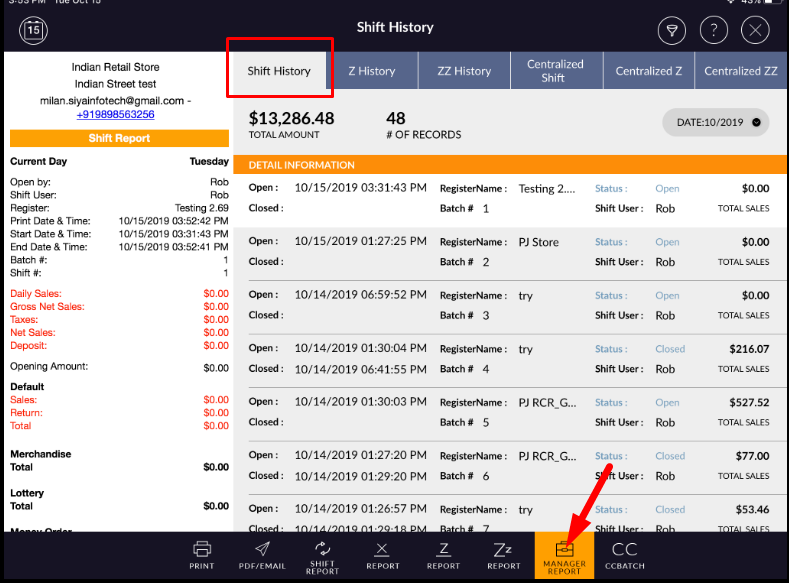The height and width of the screenshot is (583, 789).
Task: Click the Closed status of Batch # 4
Action: click(670, 349)
